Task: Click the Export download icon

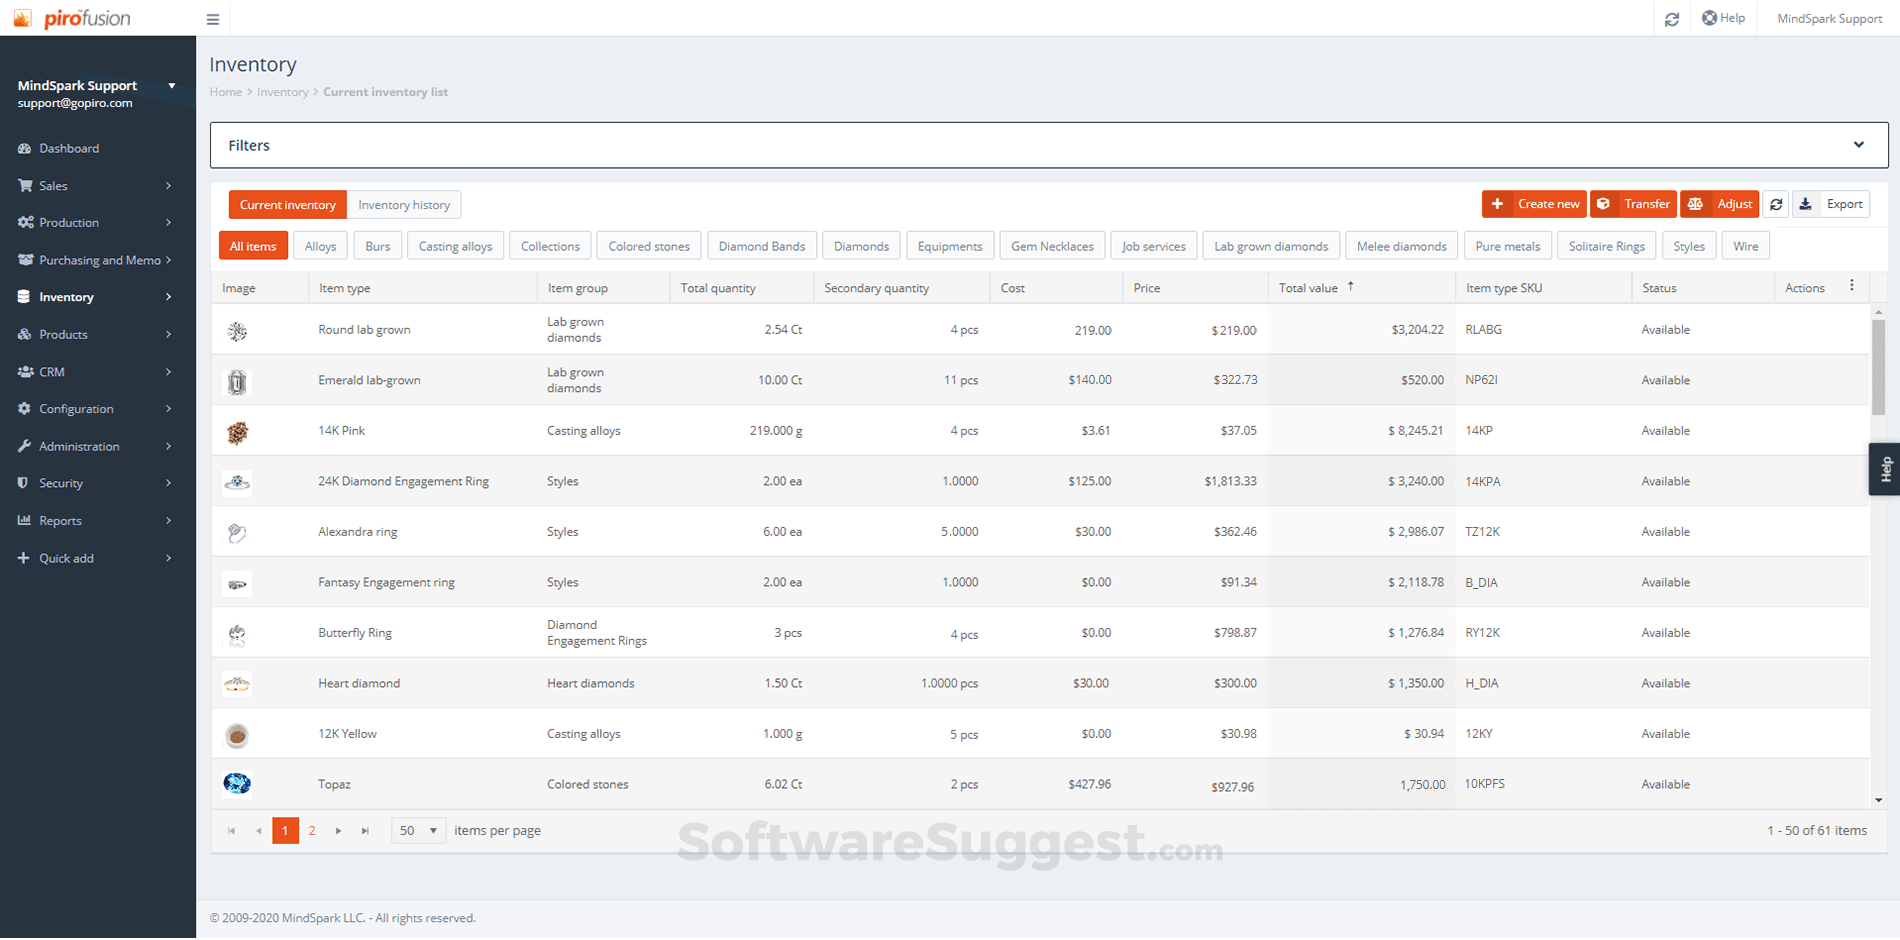Action: pyautogui.click(x=1806, y=204)
